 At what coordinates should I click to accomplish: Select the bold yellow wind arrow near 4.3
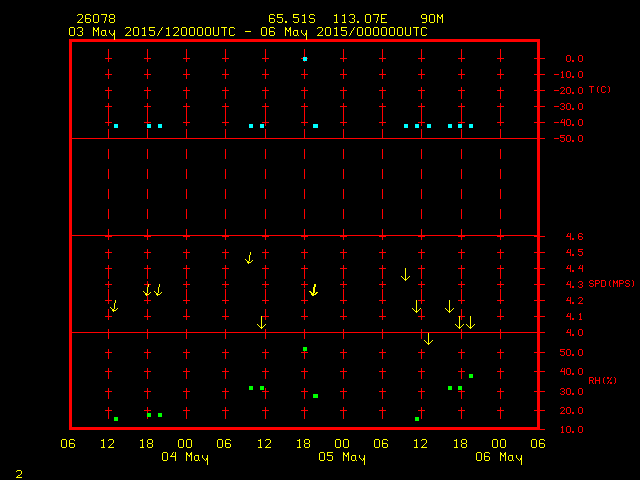[313, 290]
